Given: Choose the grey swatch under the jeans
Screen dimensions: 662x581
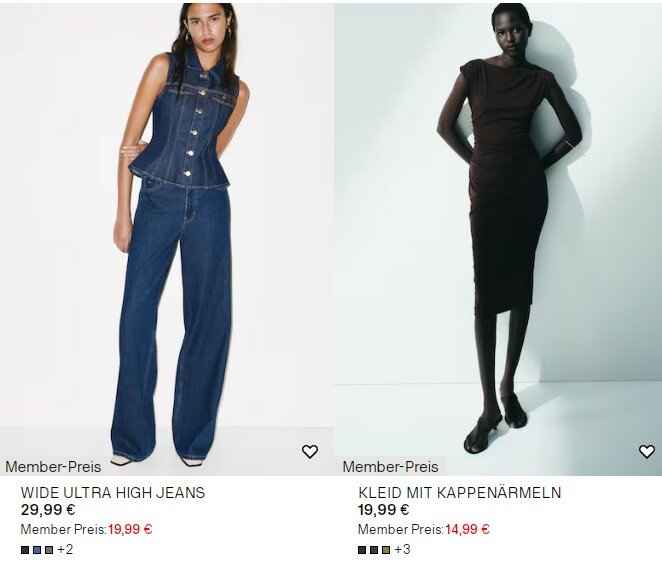Looking at the screenshot, I should [x=49, y=550].
